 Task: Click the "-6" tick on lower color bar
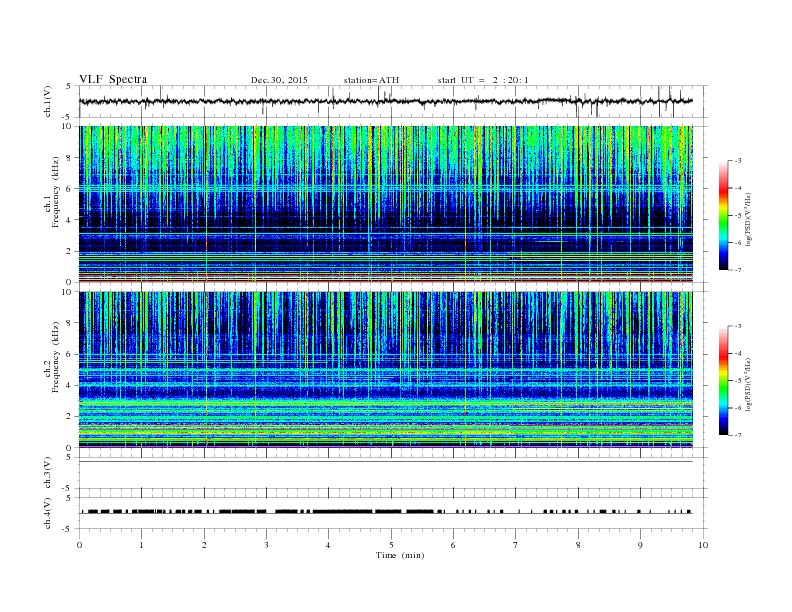coord(738,408)
